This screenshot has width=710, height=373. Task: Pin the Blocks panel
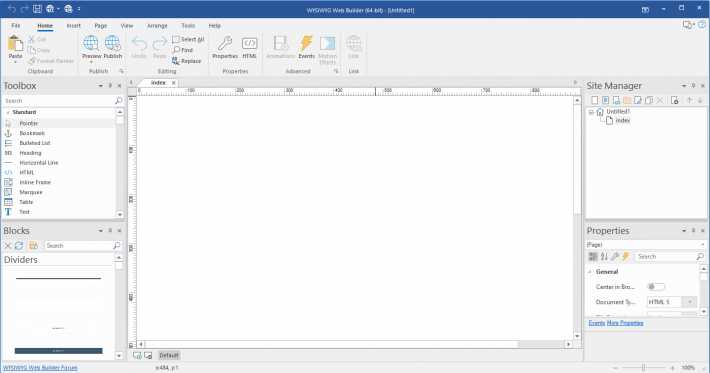coord(110,230)
